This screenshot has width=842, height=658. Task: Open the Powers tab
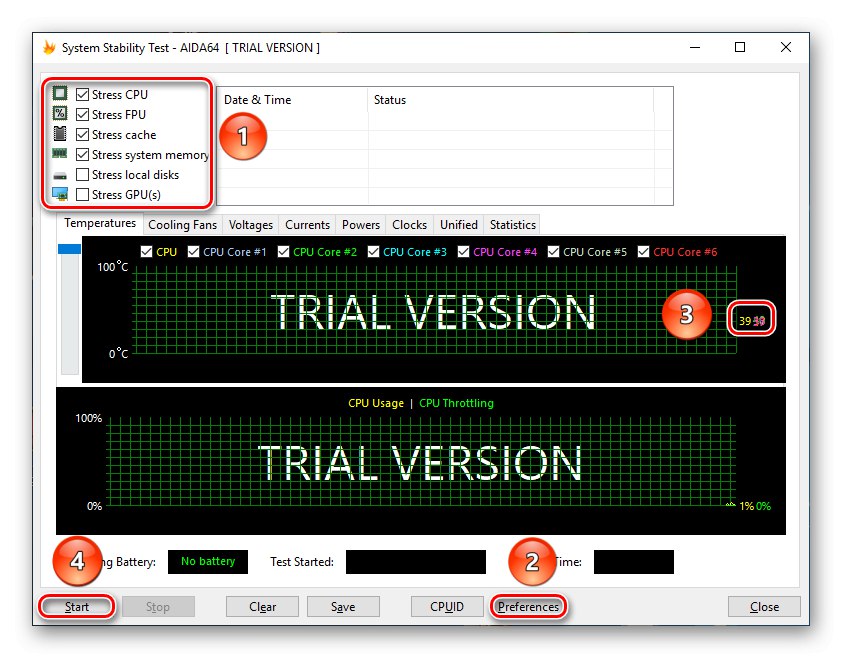pos(361,225)
